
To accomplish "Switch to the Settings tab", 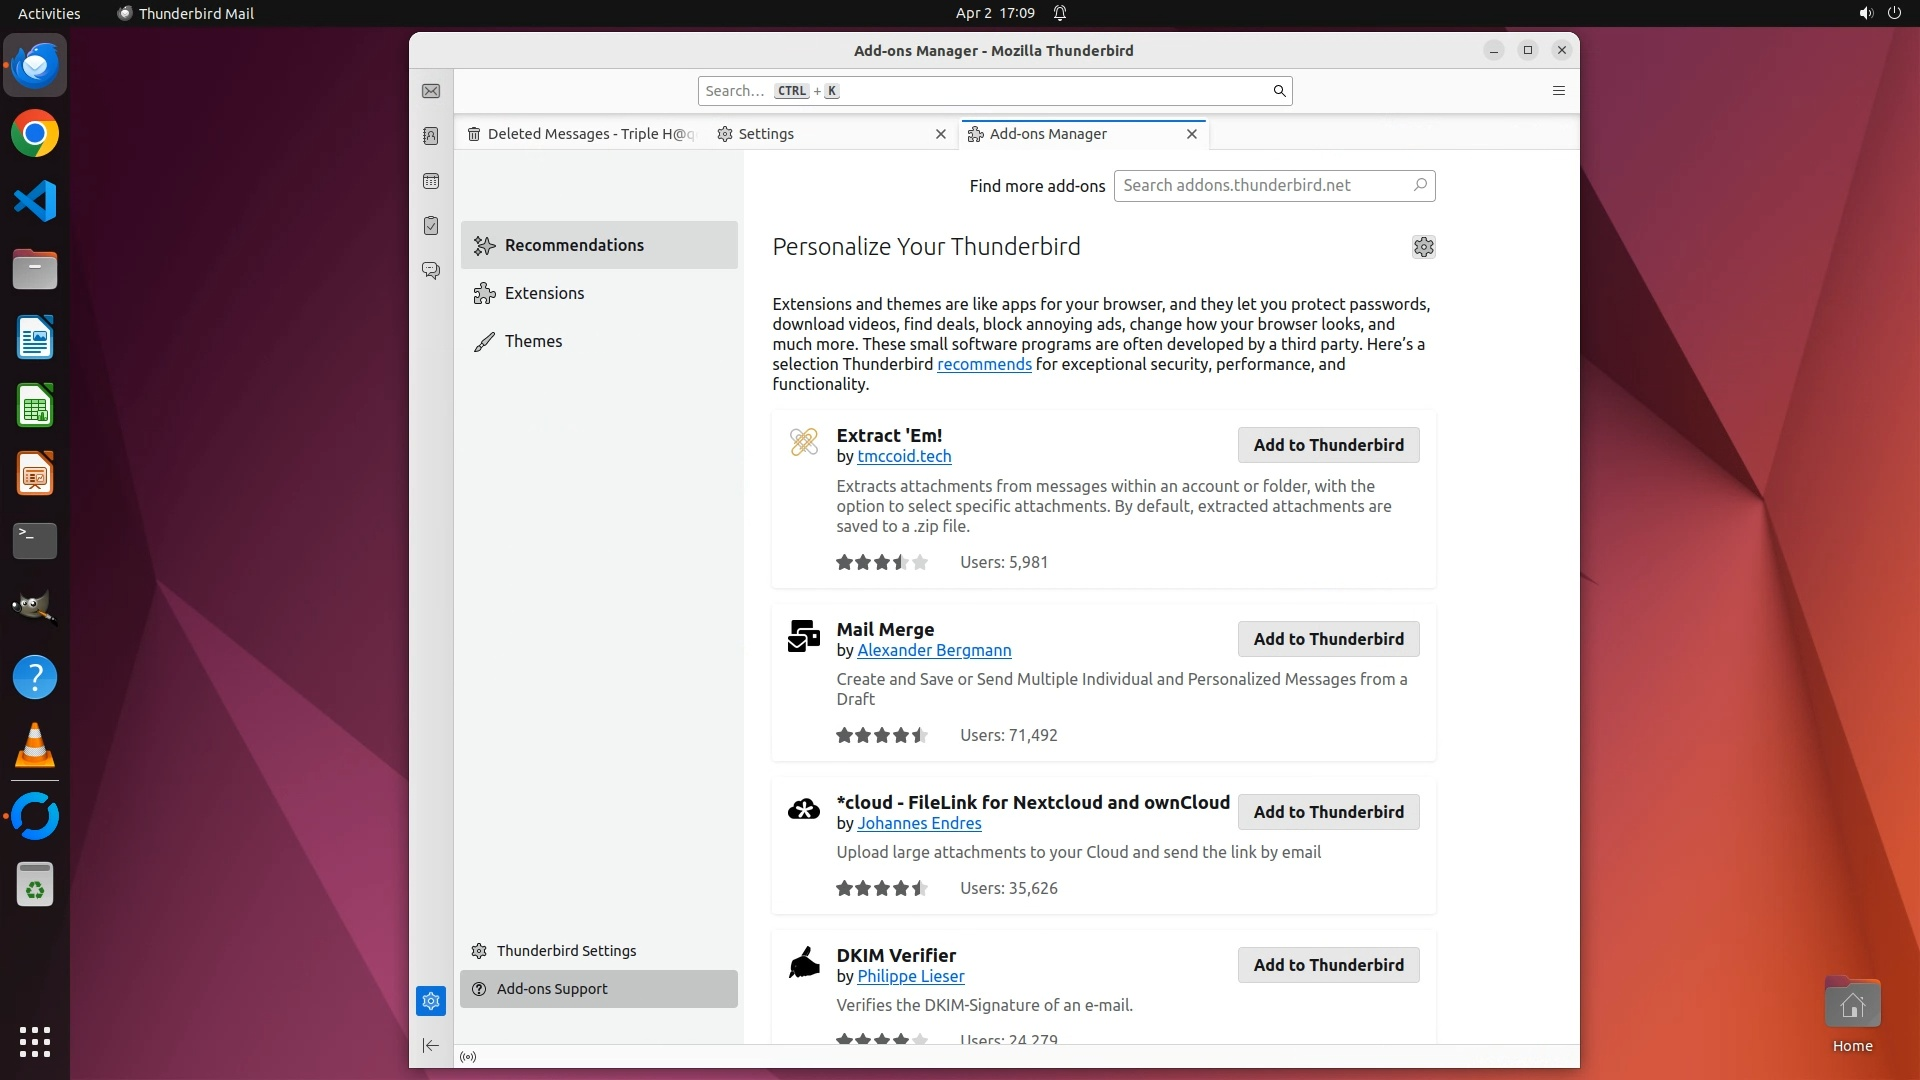I will [766, 134].
